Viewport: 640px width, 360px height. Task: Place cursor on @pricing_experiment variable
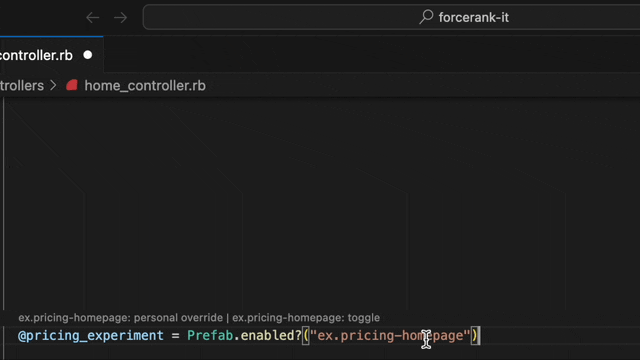tap(91, 336)
